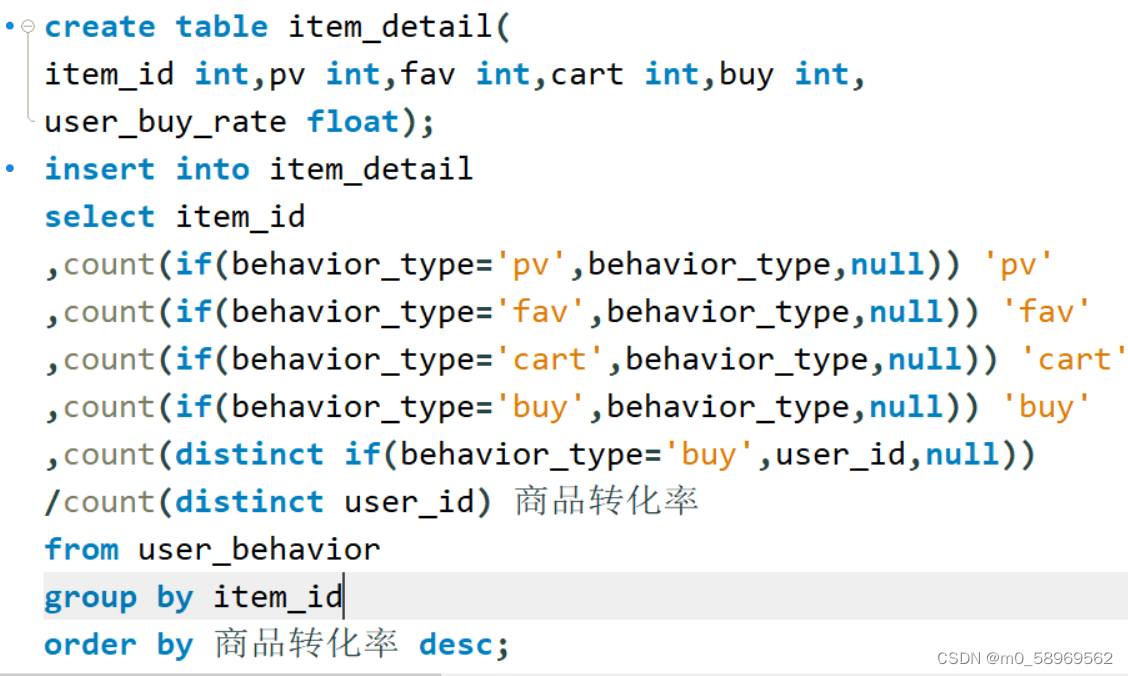Screen dimensions: 1128x676
Task: Click the insert into keyword text
Action: pyautogui.click(x=146, y=169)
